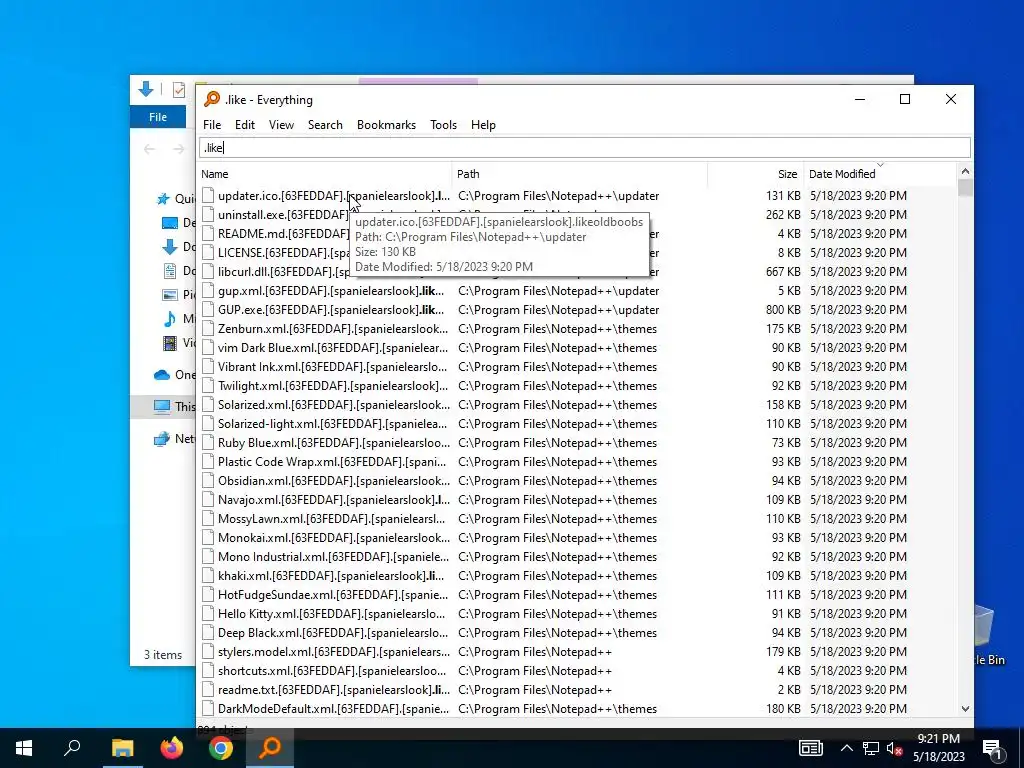1024x768 pixels.
Task: Open the Tools menu
Action: (443, 125)
